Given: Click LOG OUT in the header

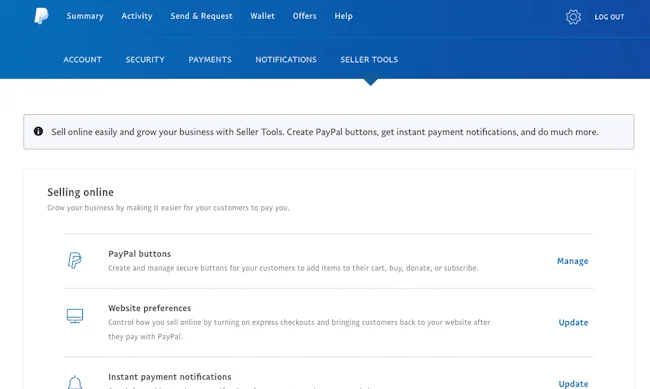Looking at the screenshot, I should click(609, 17).
